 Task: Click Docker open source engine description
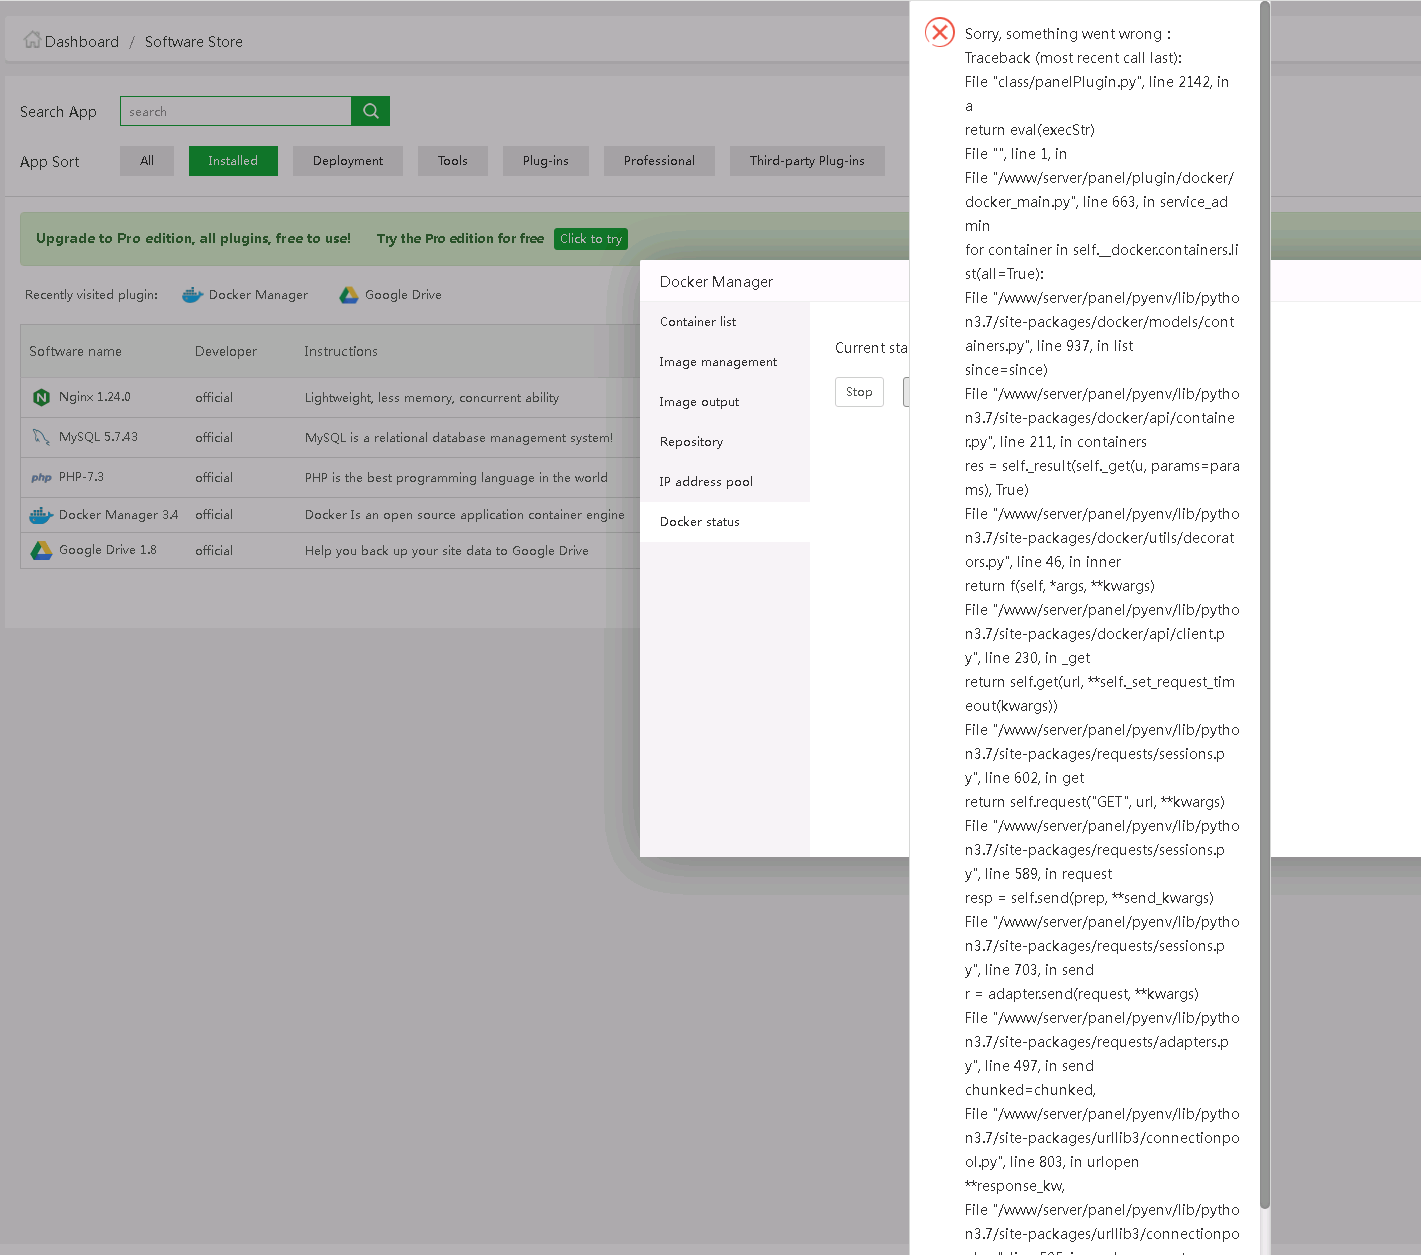point(465,515)
